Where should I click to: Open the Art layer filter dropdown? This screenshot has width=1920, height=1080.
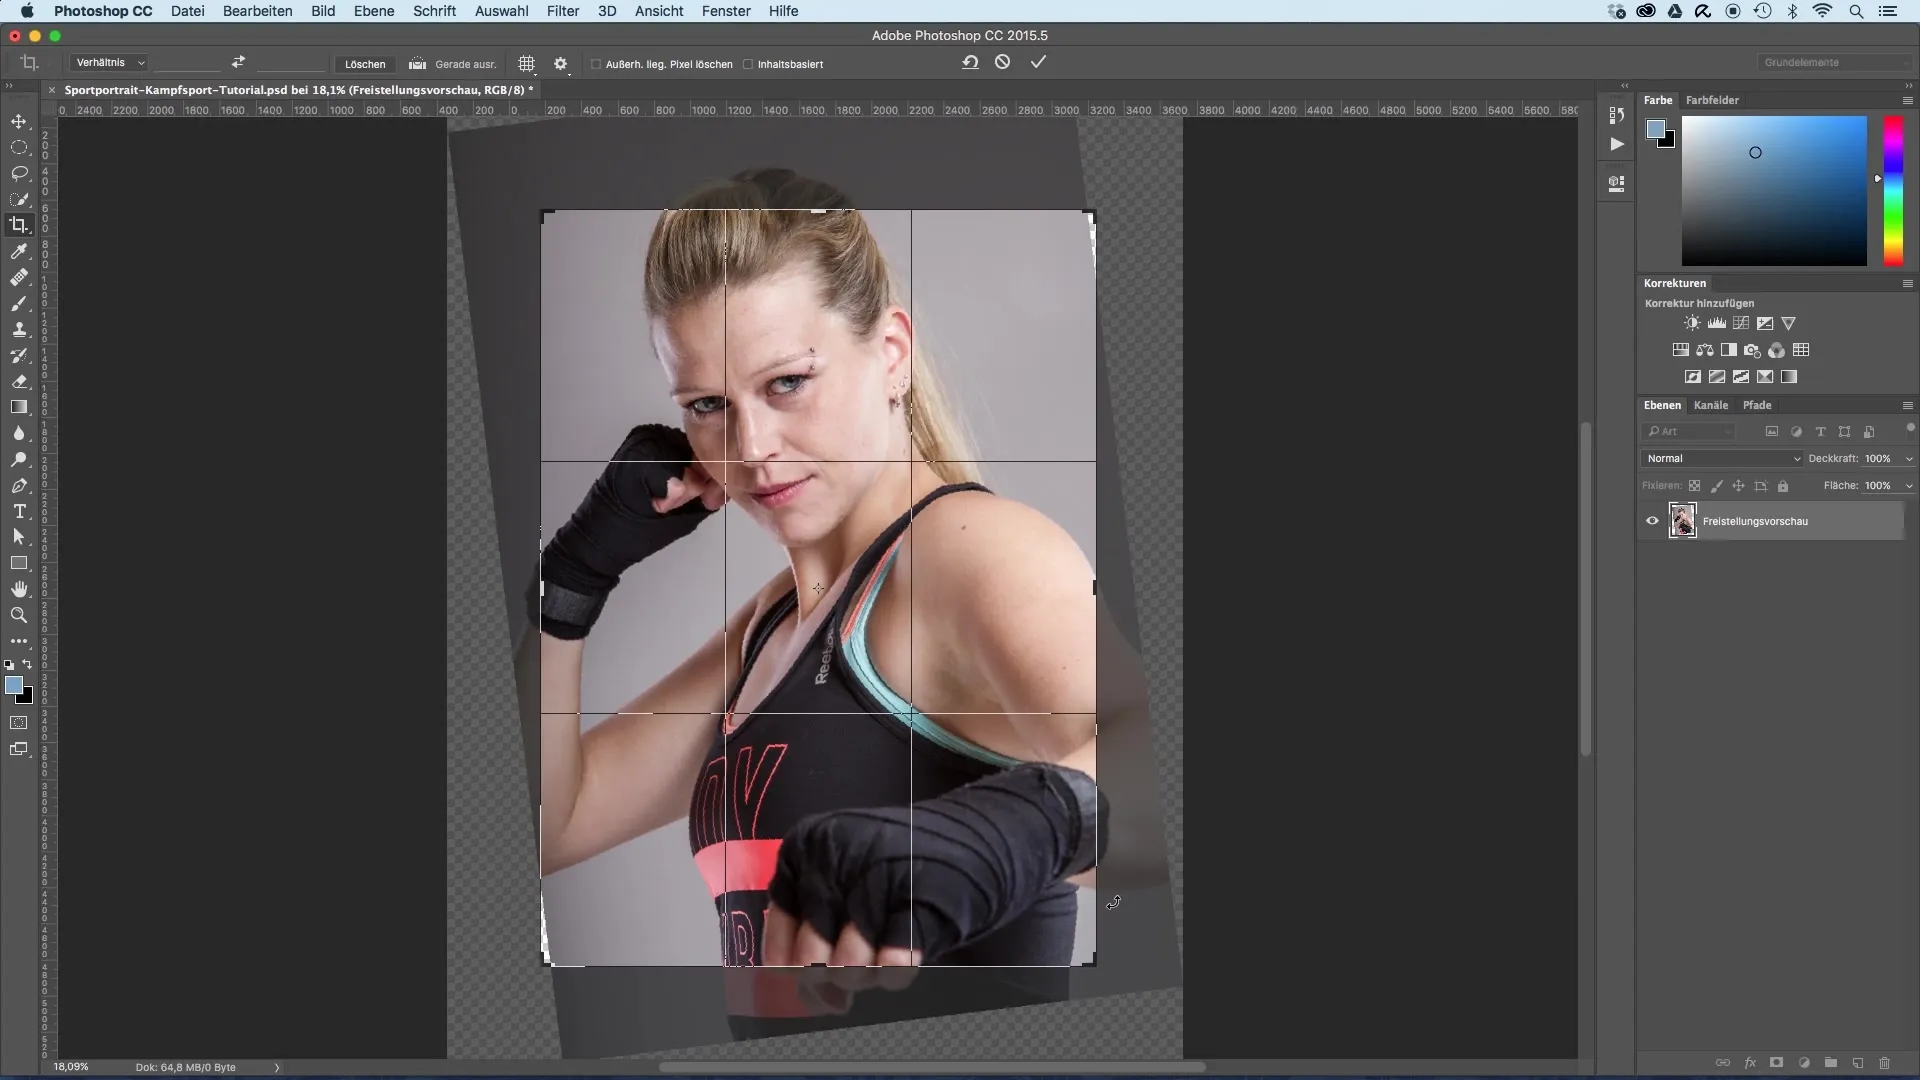point(1689,431)
